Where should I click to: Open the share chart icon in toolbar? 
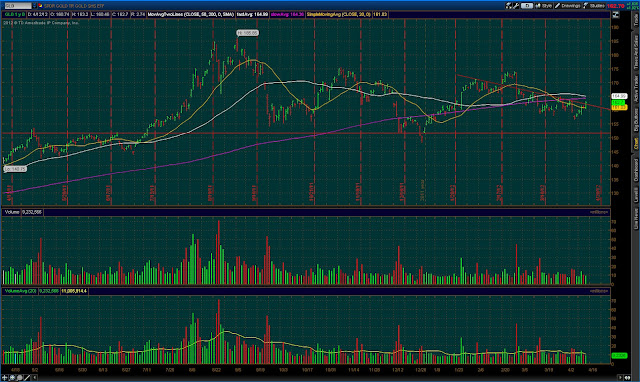pyautogui.click(x=509, y=6)
